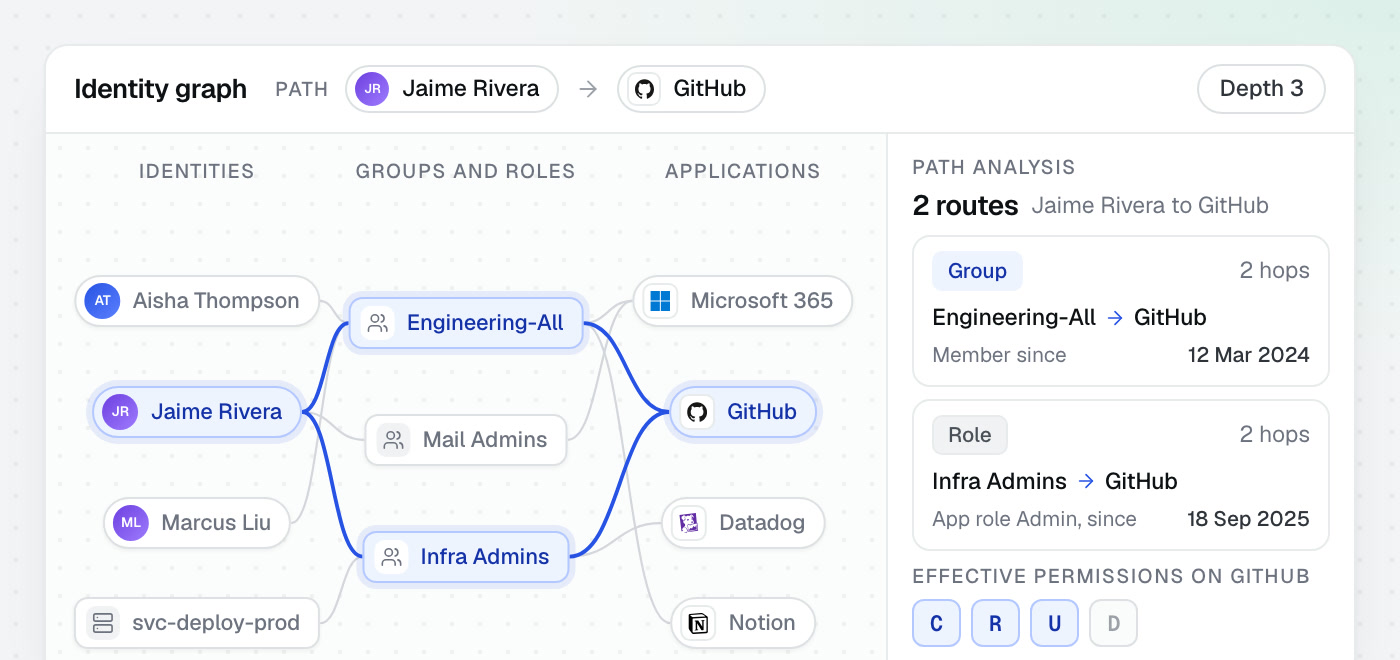Click the Group route tag

click(x=977, y=271)
